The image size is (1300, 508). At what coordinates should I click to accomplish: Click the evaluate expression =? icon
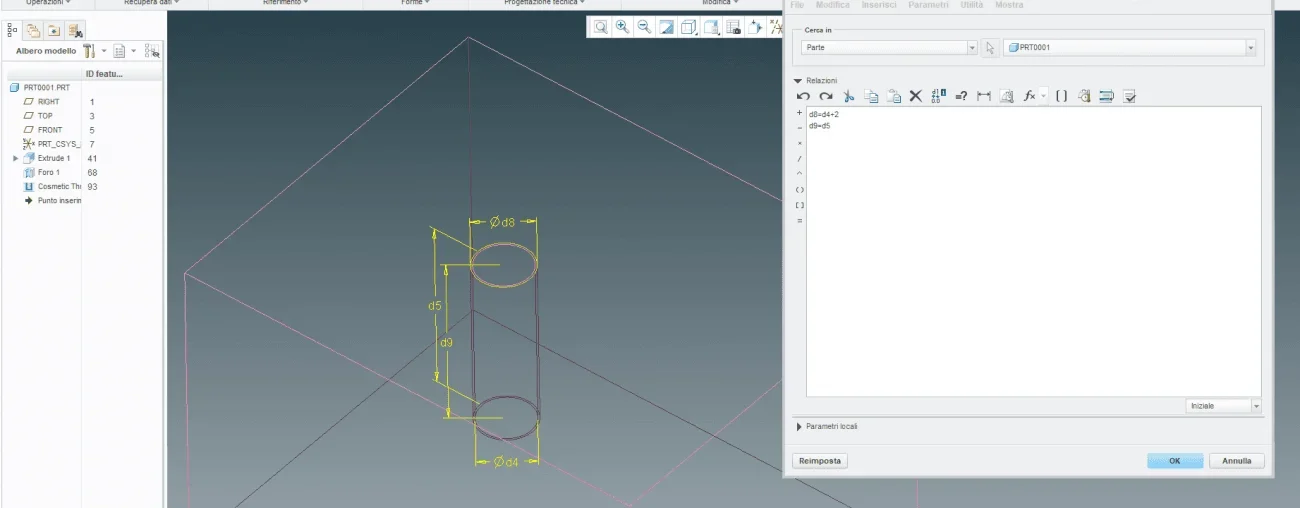click(x=961, y=96)
